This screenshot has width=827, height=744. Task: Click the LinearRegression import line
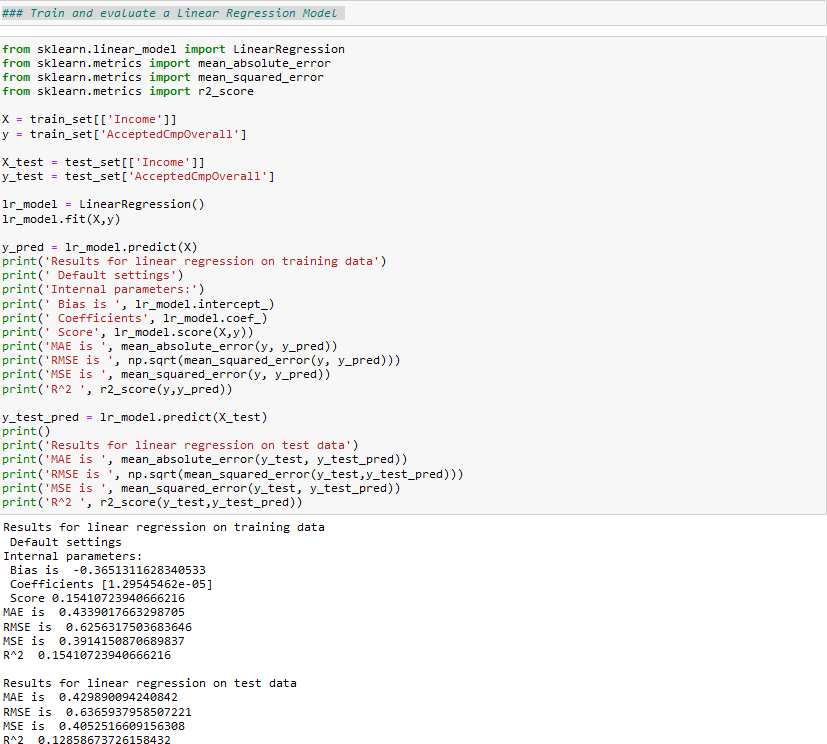(173, 49)
